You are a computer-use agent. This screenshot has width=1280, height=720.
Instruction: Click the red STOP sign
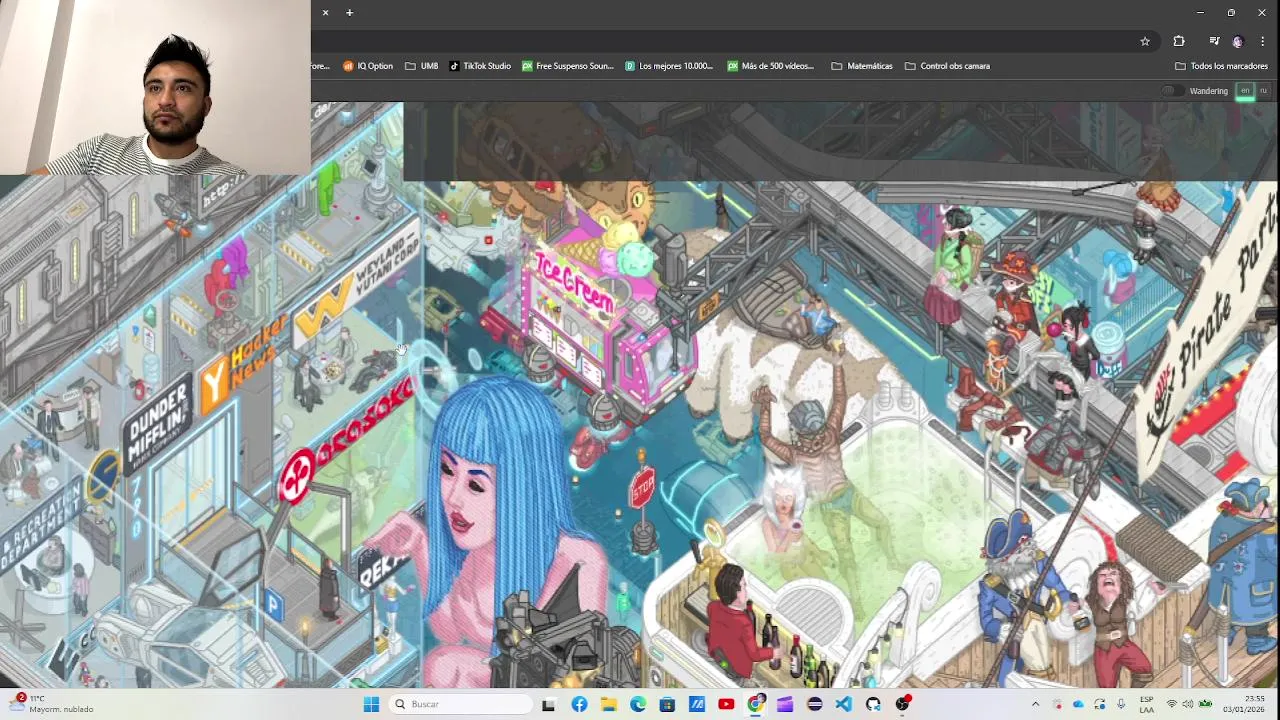642,488
